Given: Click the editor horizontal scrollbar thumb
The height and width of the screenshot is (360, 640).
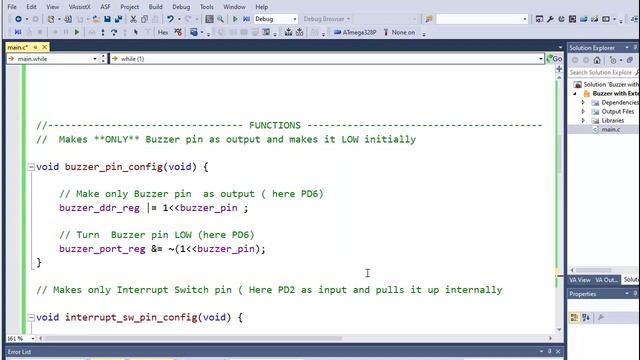Looking at the screenshot, I should [x=193, y=338].
